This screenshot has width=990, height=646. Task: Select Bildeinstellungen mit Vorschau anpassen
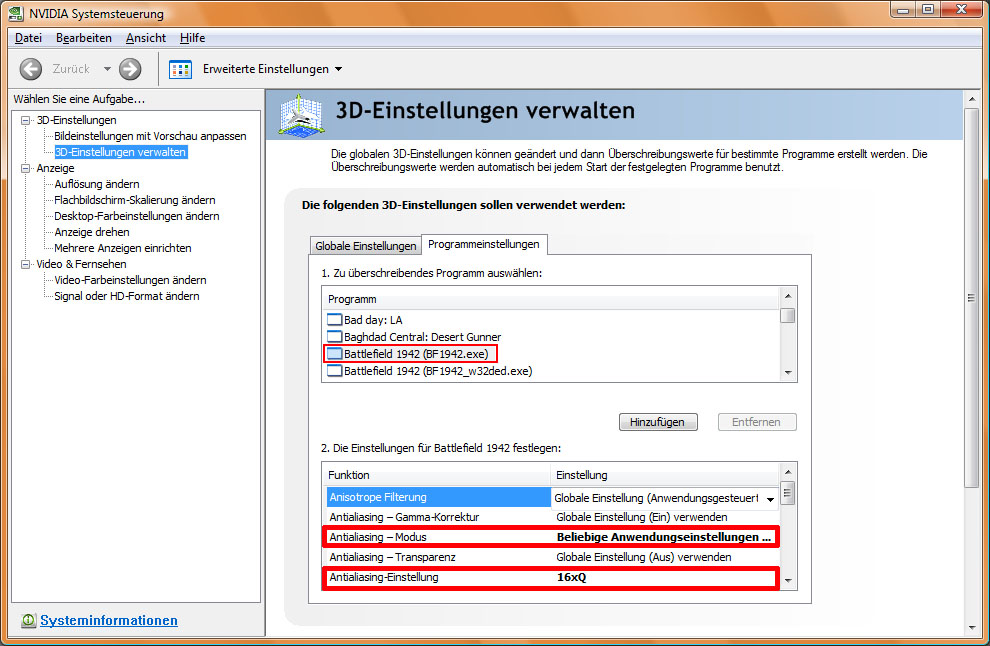point(150,136)
